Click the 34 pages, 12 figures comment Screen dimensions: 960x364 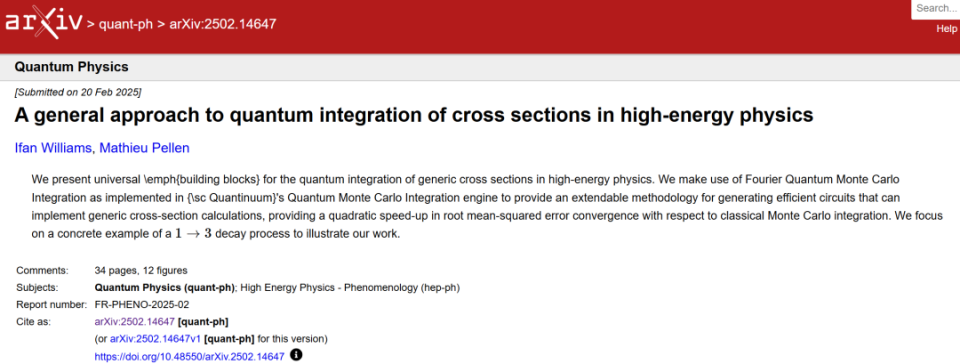coord(141,270)
